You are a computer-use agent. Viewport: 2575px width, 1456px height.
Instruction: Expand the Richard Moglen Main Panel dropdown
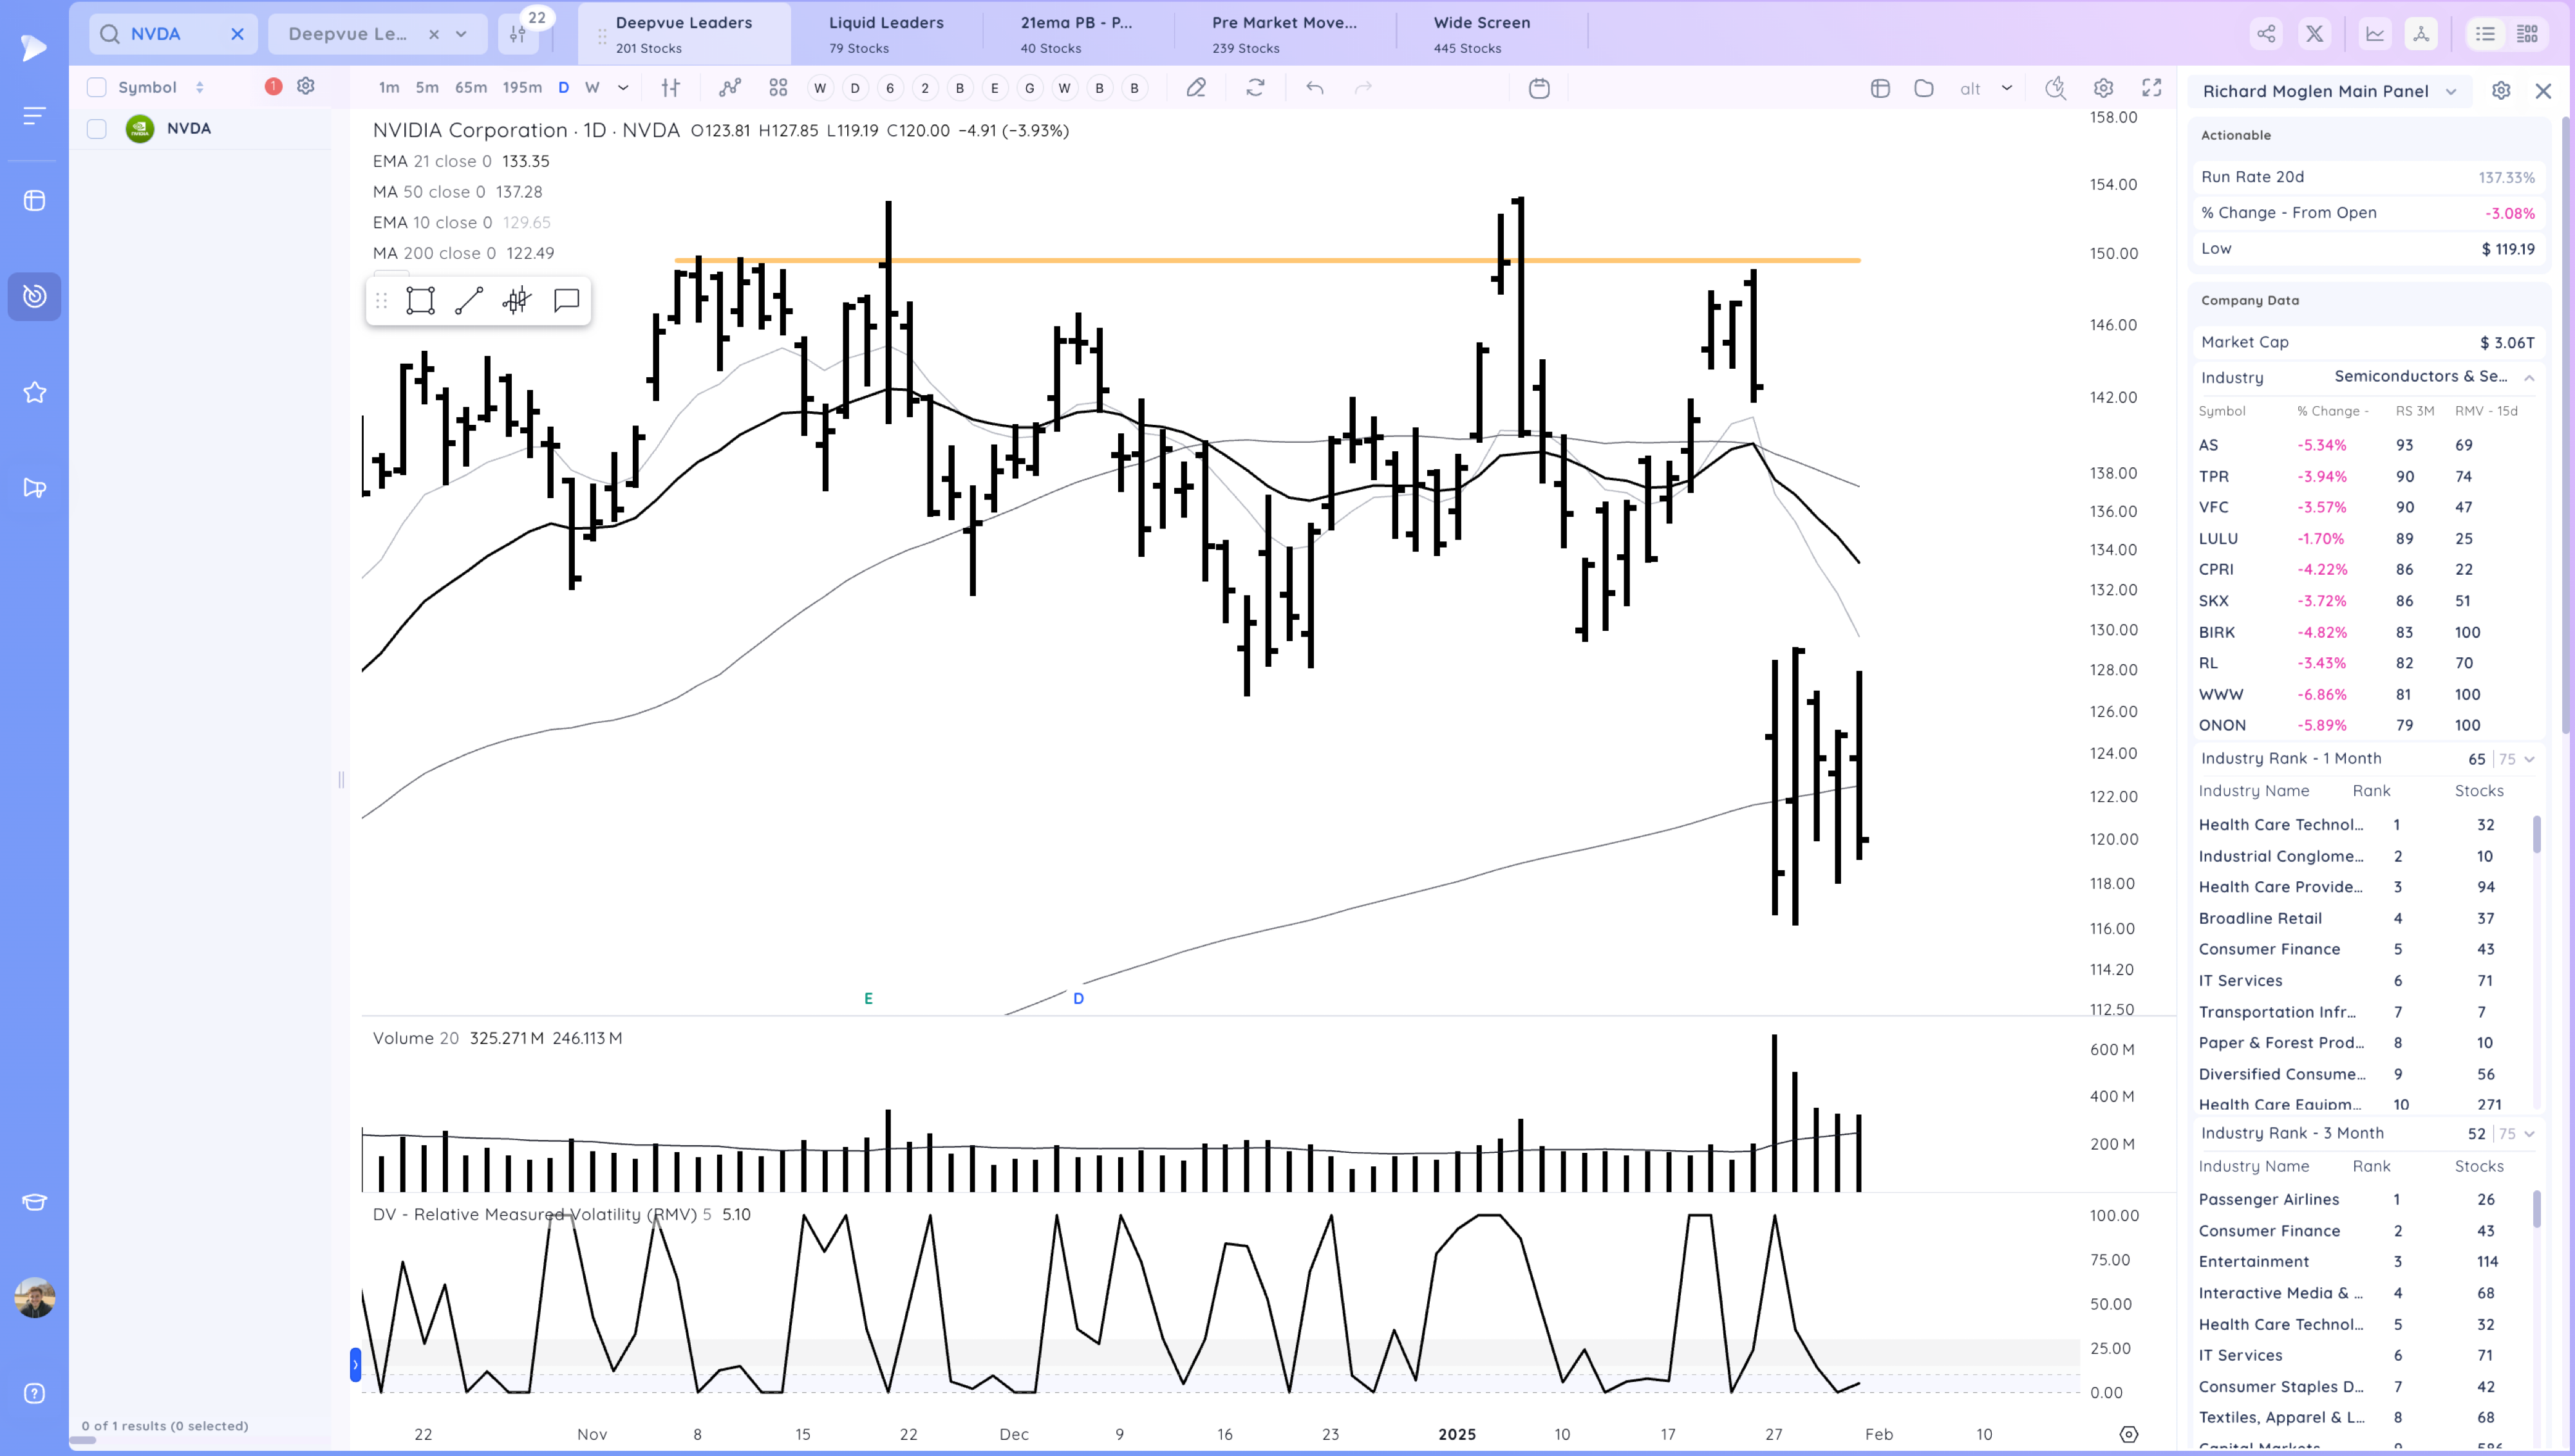pyautogui.click(x=2451, y=91)
